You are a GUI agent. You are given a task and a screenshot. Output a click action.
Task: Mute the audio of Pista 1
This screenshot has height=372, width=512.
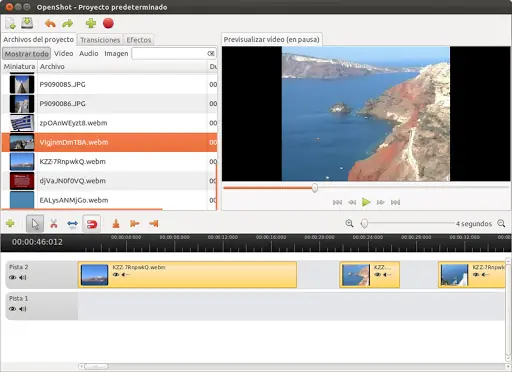[23, 309]
